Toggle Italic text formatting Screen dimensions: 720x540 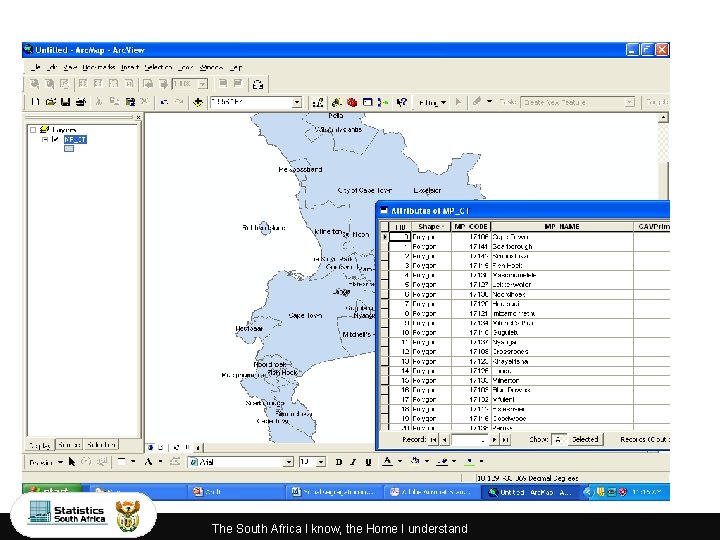pyautogui.click(x=353, y=462)
